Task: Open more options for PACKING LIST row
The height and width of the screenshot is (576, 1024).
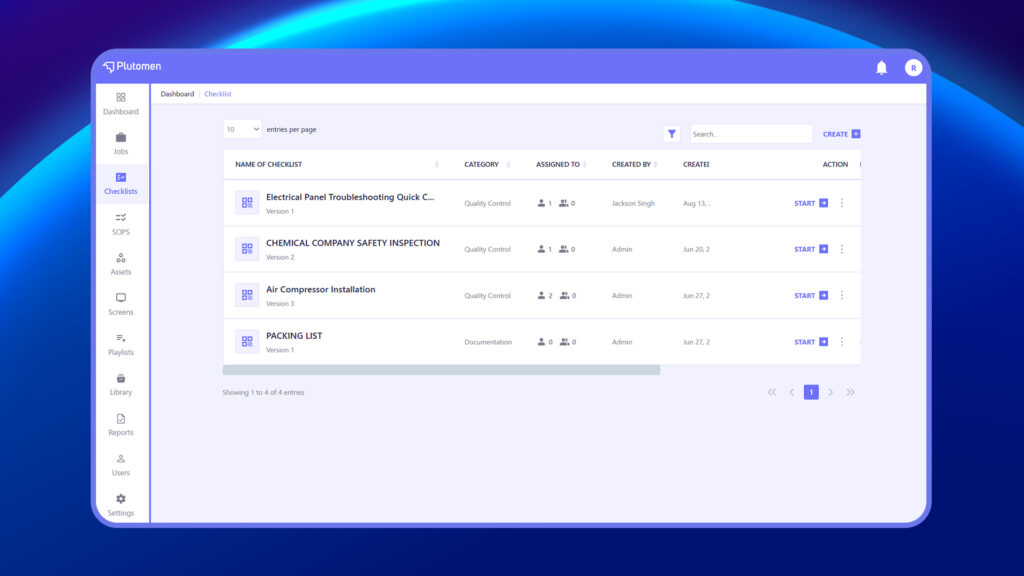Action: click(842, 342)
